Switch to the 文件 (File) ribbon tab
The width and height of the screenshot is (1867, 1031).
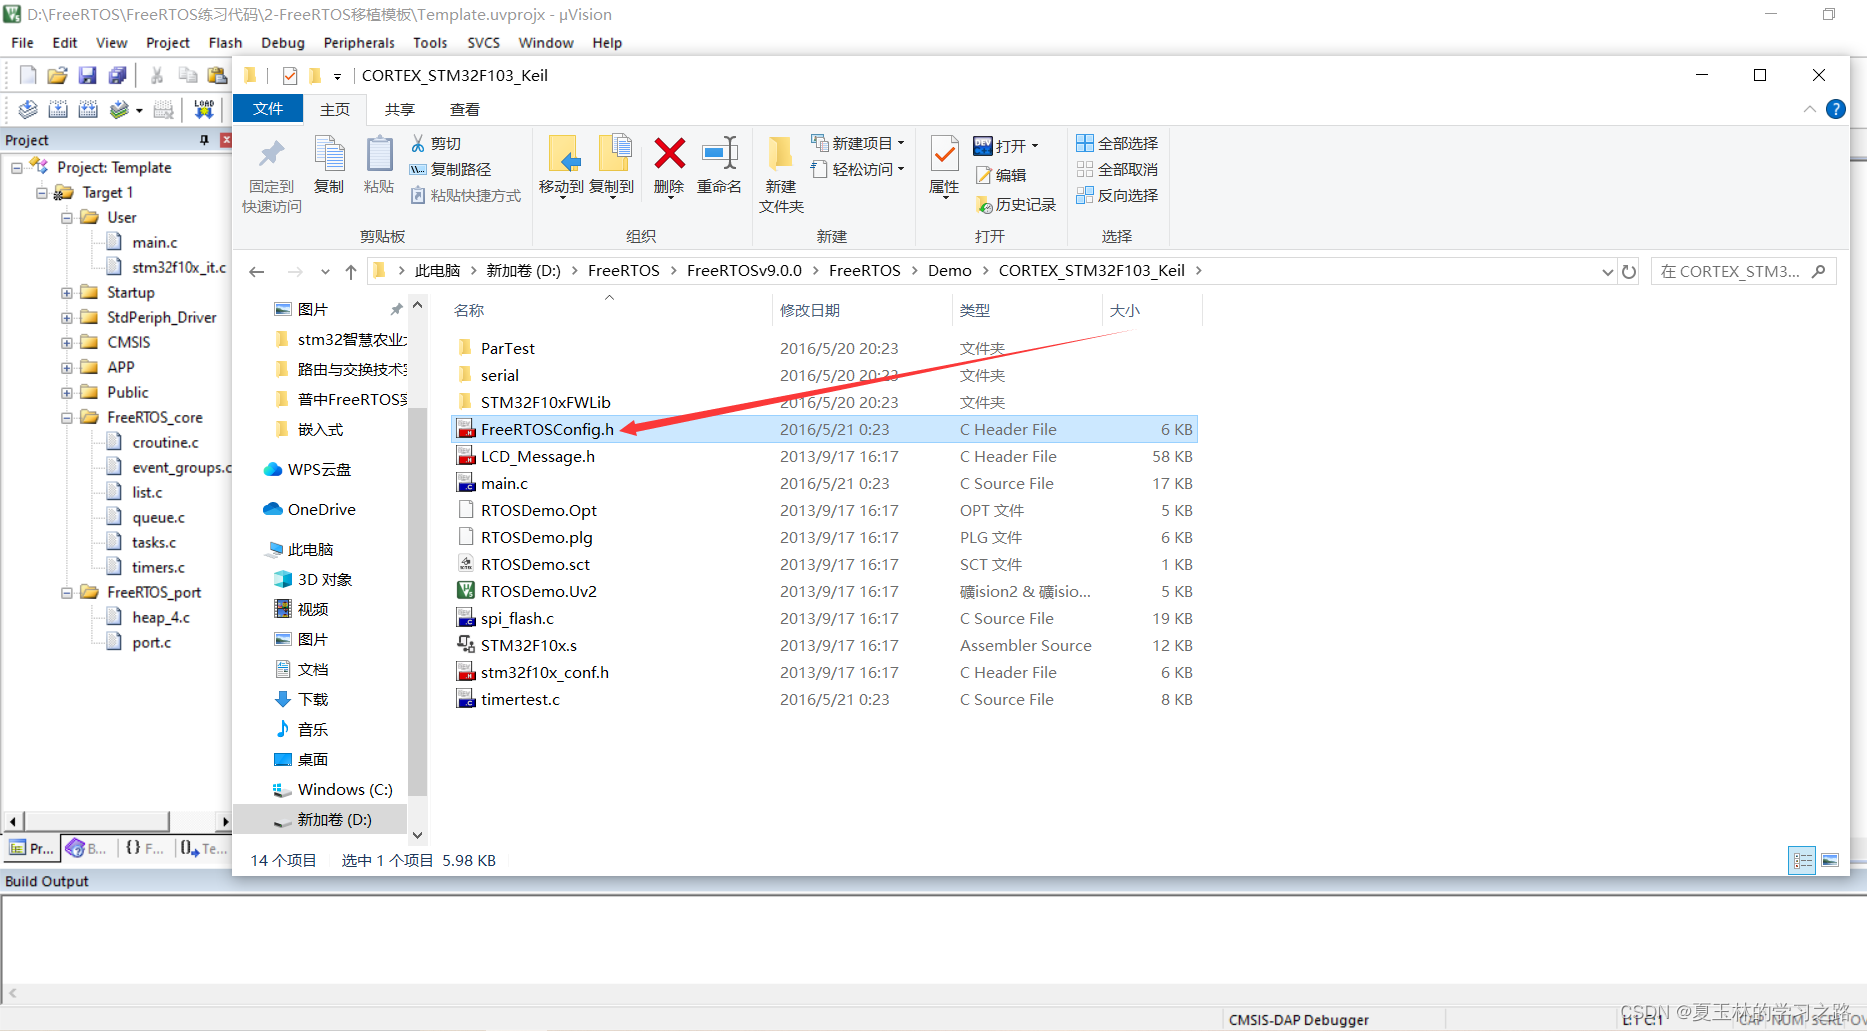click(268, 109)
